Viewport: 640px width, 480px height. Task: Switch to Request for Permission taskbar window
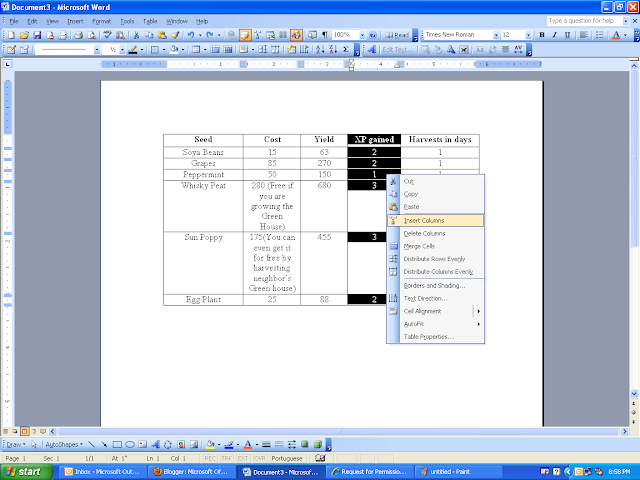369,472
